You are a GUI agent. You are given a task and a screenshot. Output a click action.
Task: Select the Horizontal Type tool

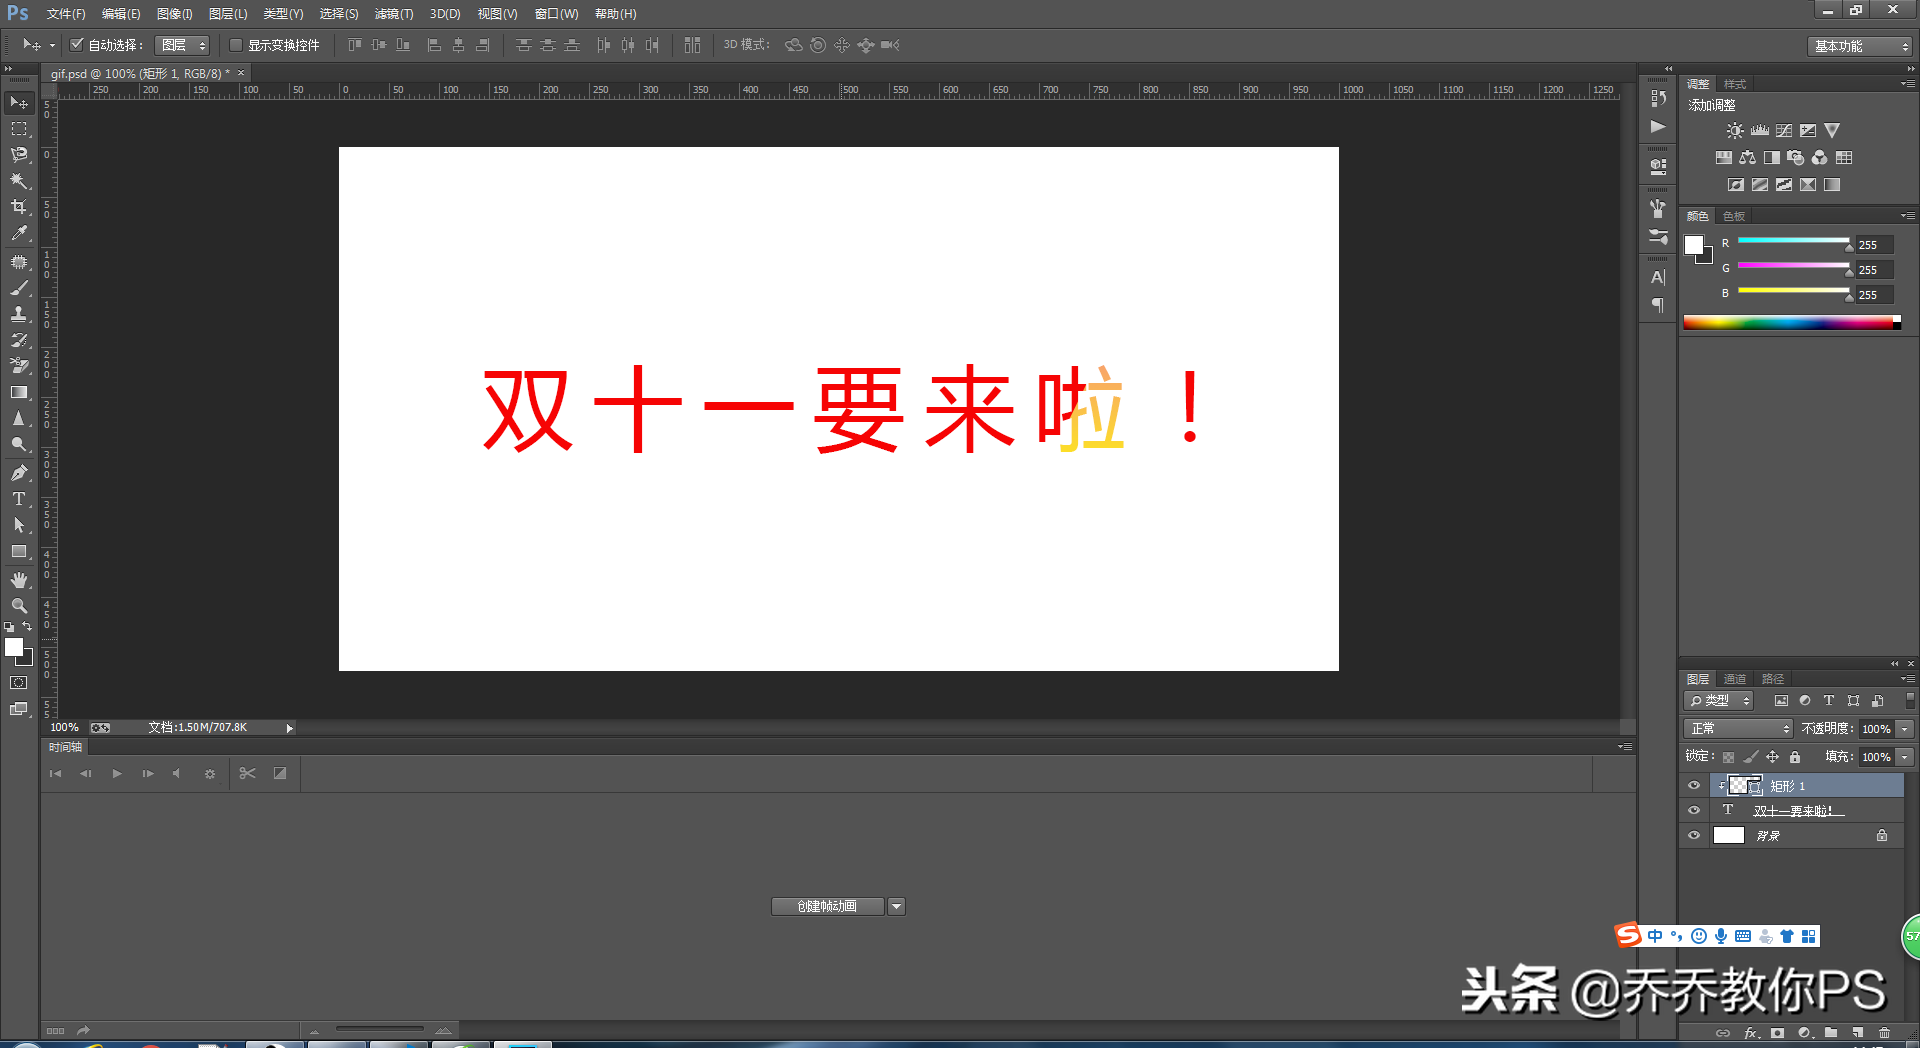pos(19,499)
